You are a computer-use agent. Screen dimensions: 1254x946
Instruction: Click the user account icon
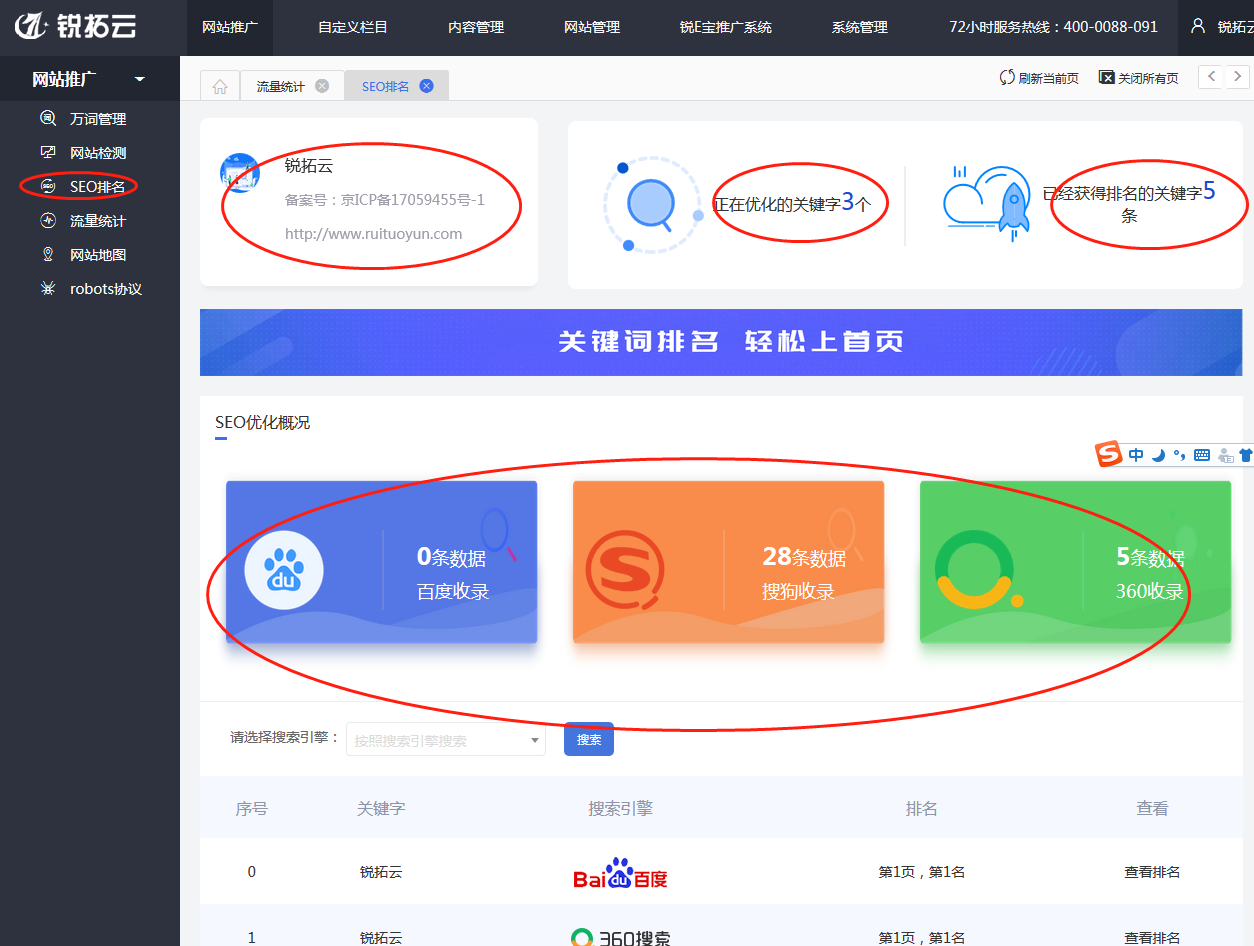(1198, 26)
